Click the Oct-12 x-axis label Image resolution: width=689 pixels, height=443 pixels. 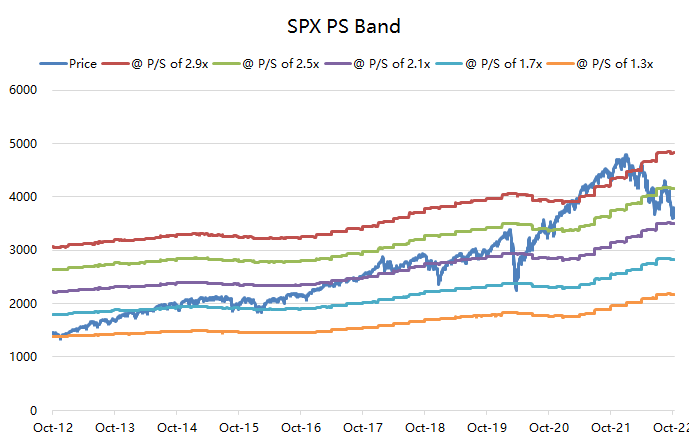point(53,428)
